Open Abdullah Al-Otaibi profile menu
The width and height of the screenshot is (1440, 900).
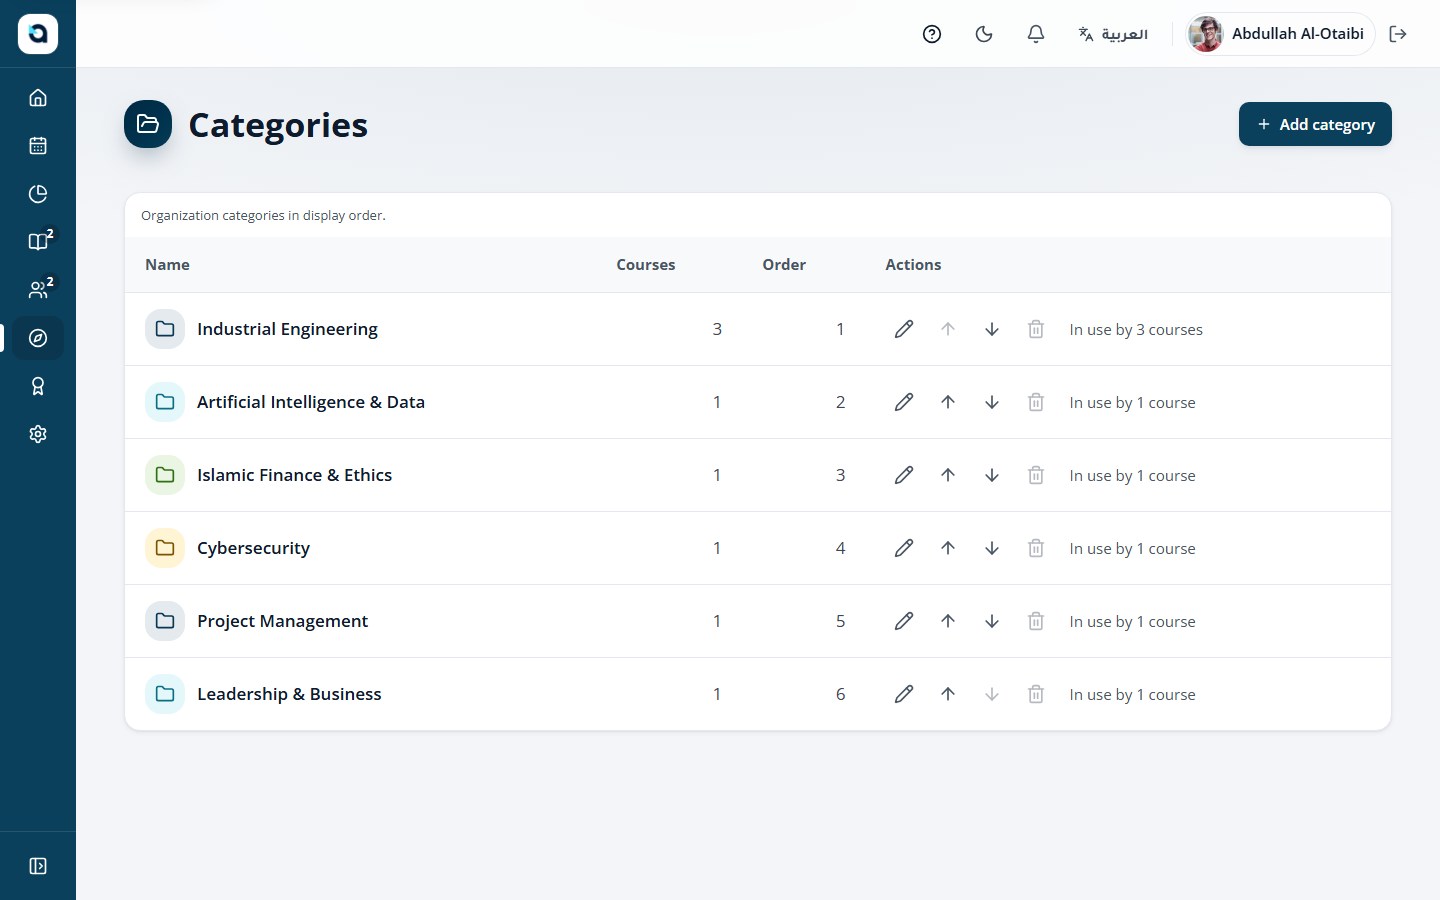pos(1280,34)
